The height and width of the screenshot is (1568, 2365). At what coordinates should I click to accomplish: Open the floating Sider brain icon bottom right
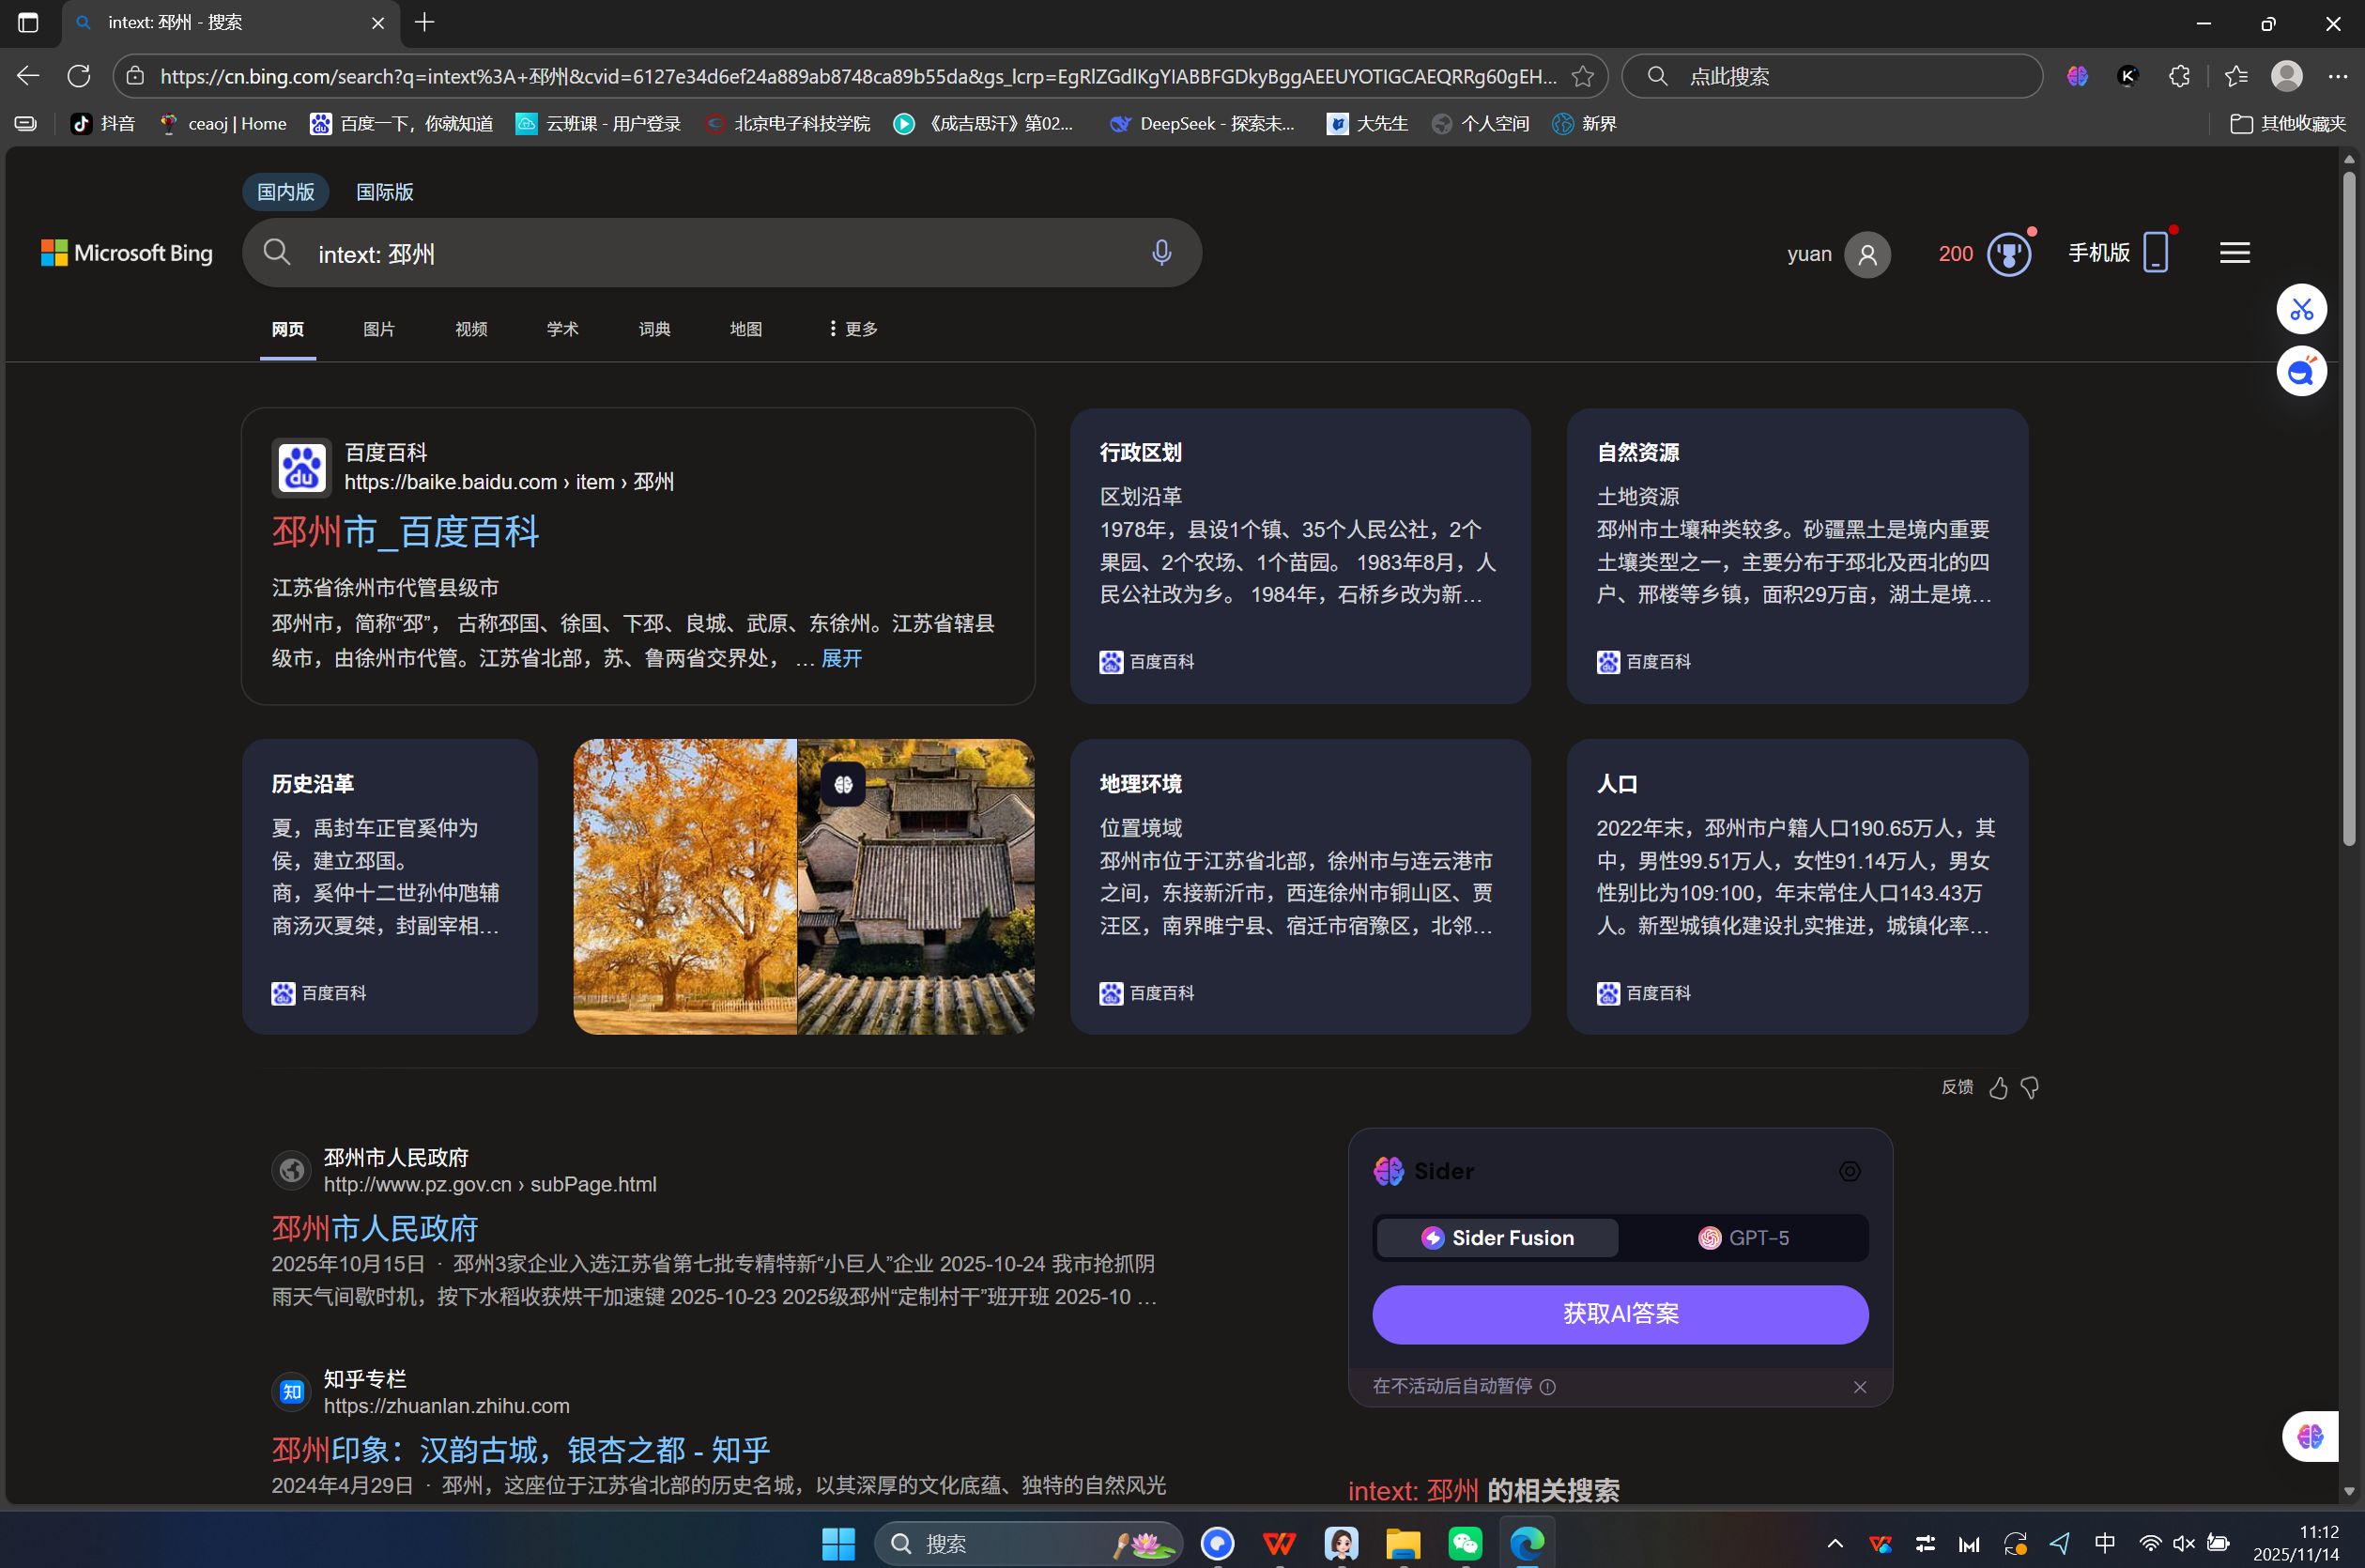pyautogui.click(x=2310, y=1436)
